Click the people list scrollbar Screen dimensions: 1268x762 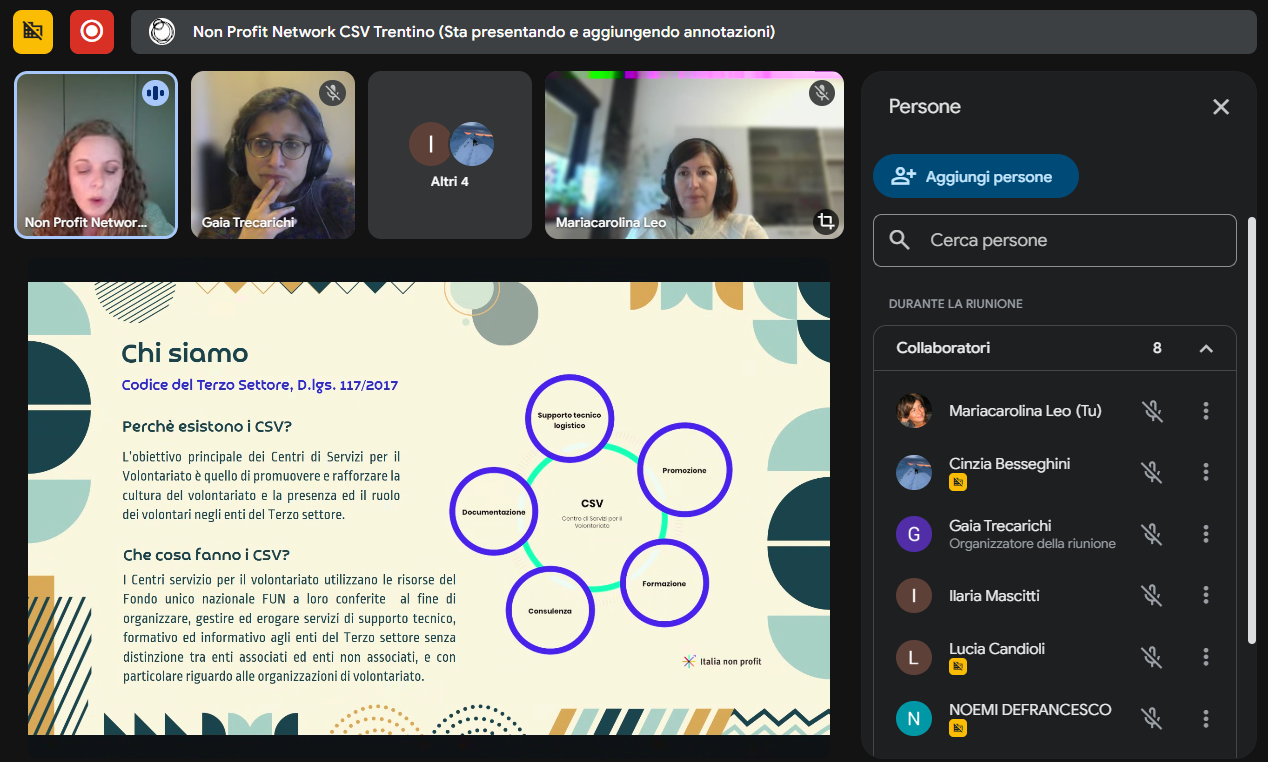click(1251, 430)
